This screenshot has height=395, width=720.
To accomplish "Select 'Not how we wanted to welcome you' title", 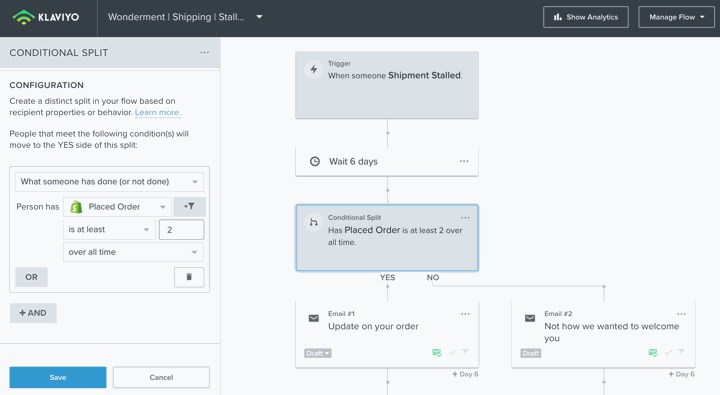I will click(612, 332).
